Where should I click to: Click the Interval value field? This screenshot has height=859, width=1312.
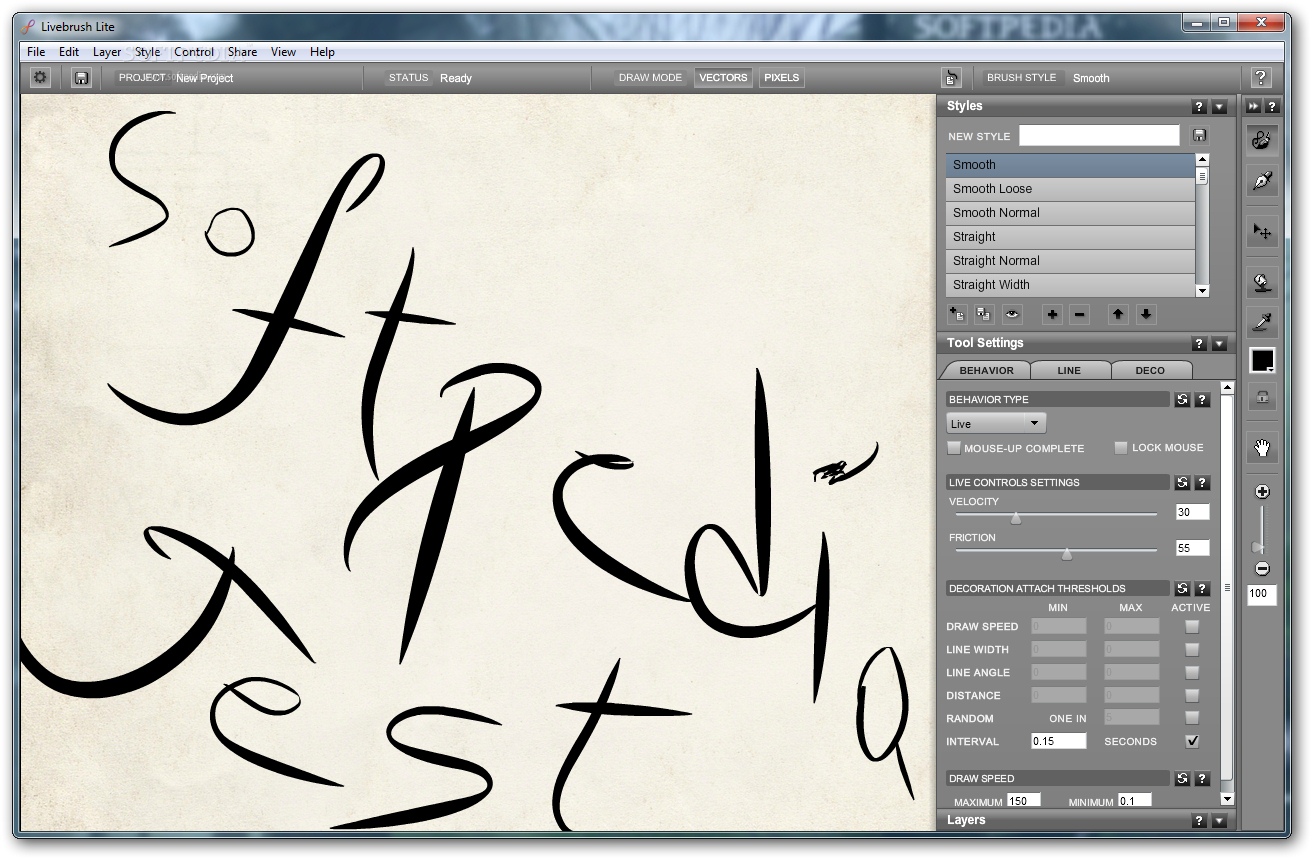(x=1059, y=741)
